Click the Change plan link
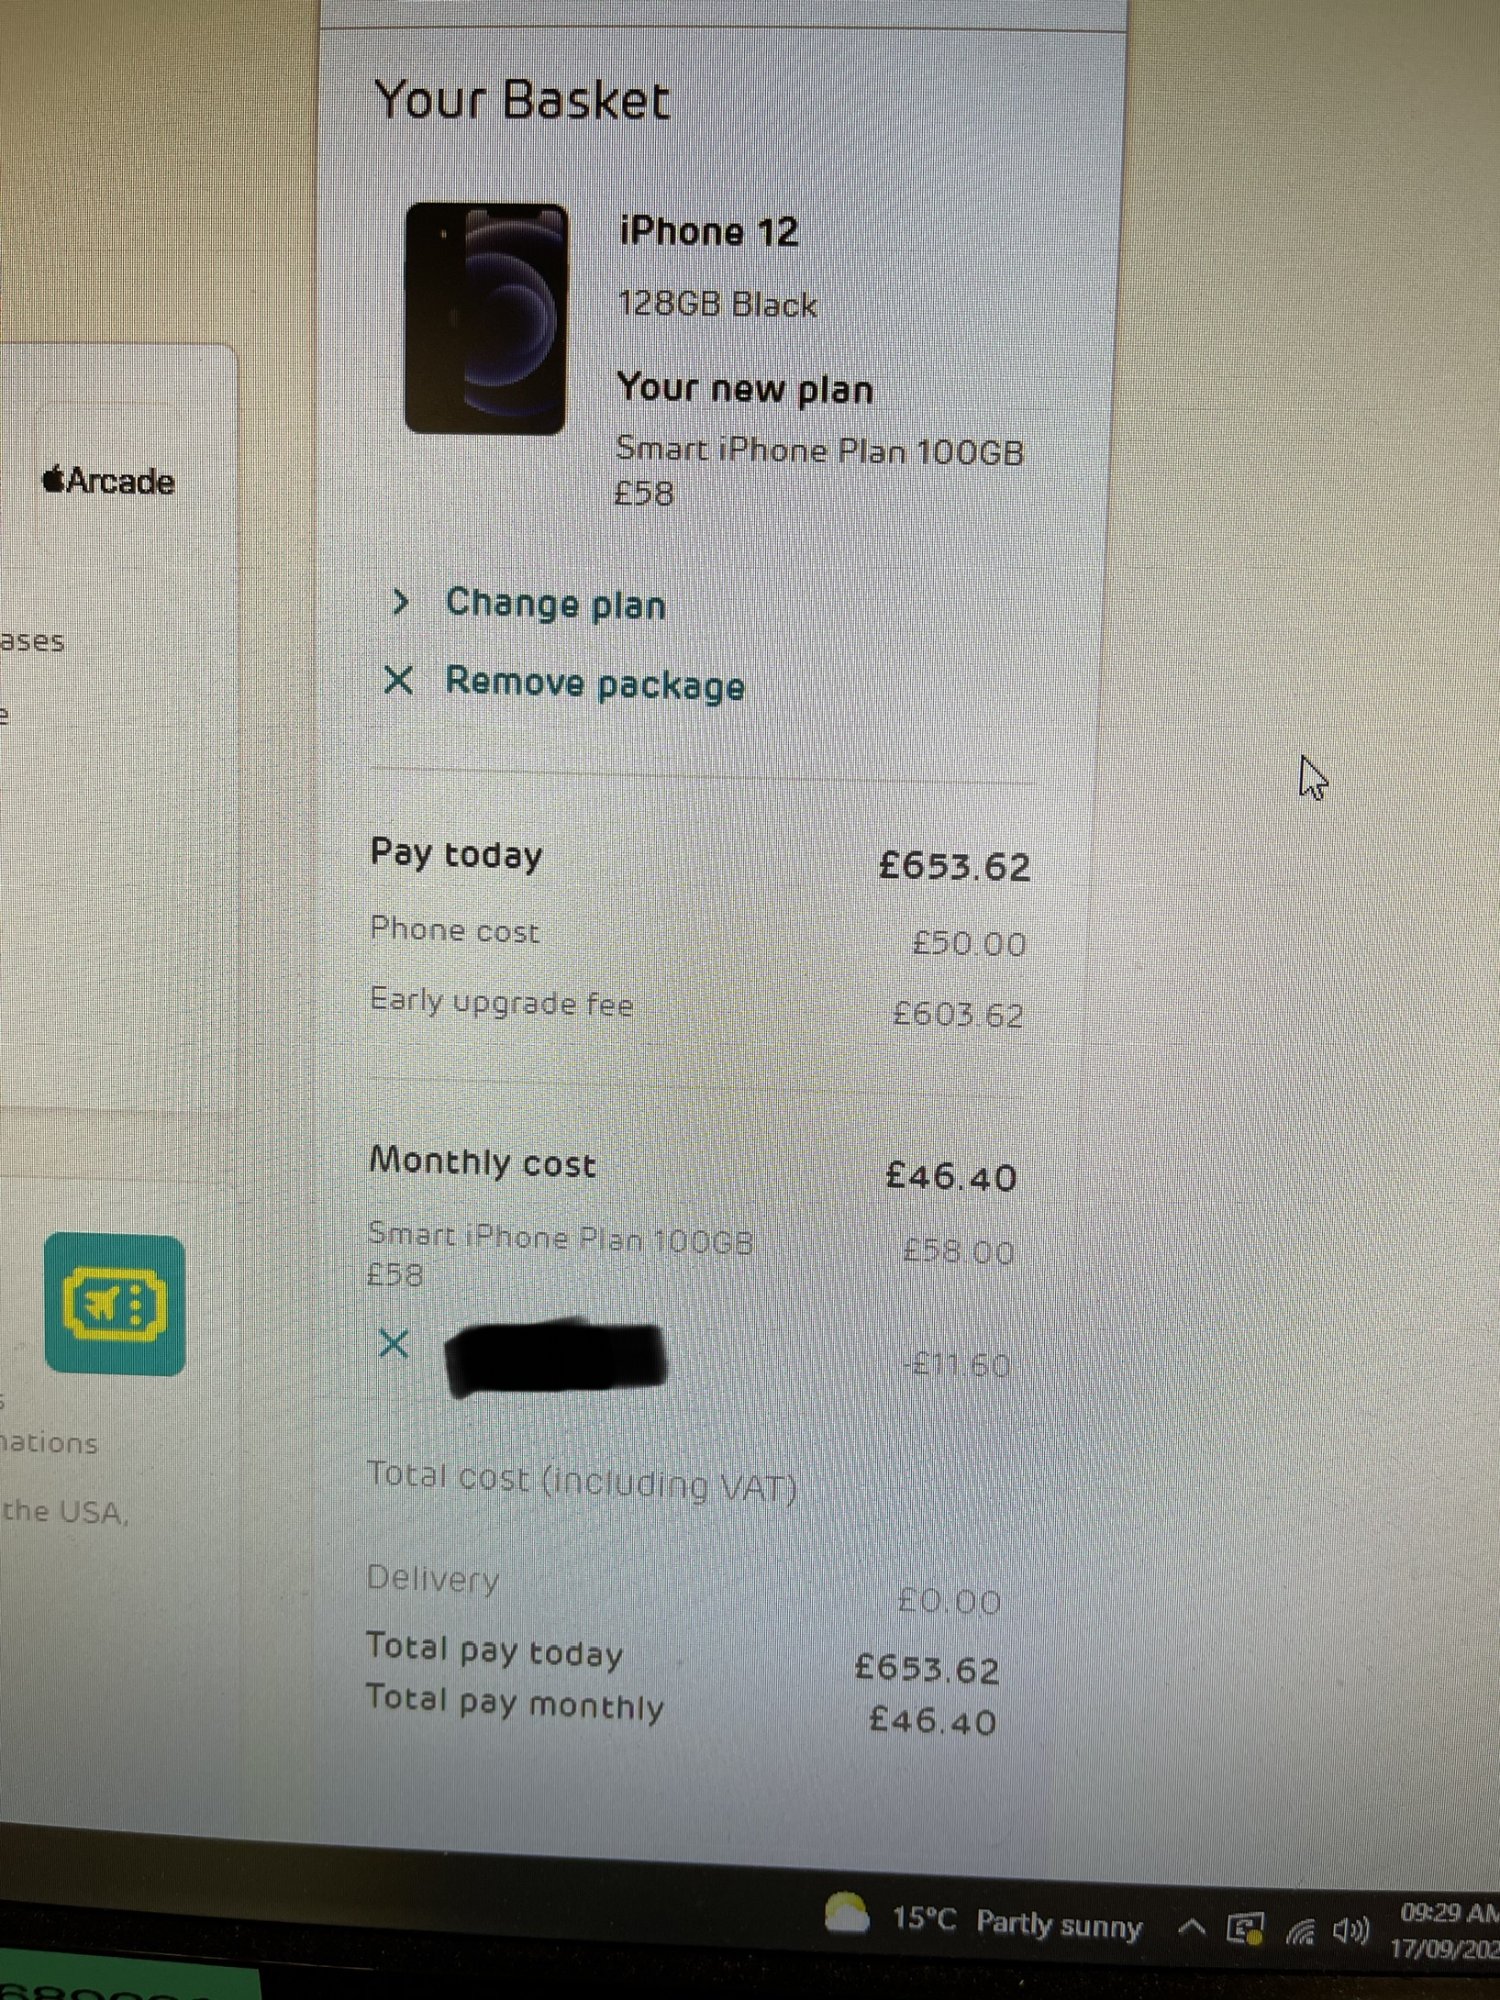The image size is (1500, 2000). [555, 604]
